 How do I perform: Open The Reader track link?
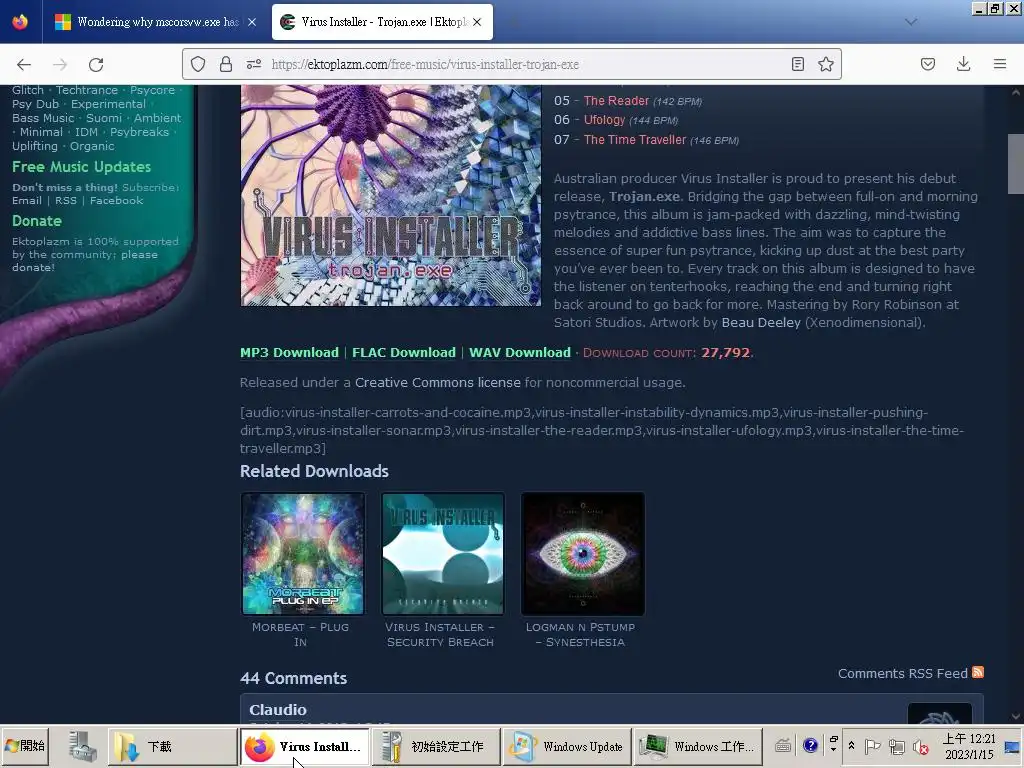[616, 101]
